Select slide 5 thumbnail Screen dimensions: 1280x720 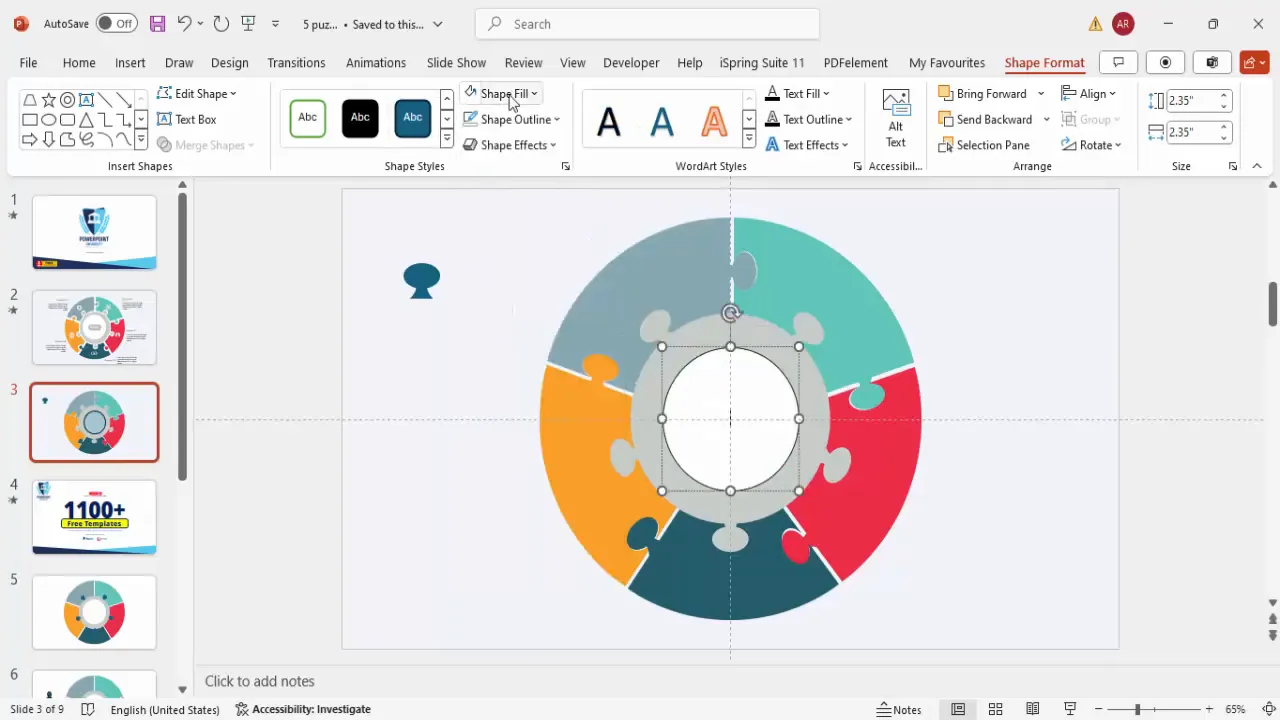94,612
